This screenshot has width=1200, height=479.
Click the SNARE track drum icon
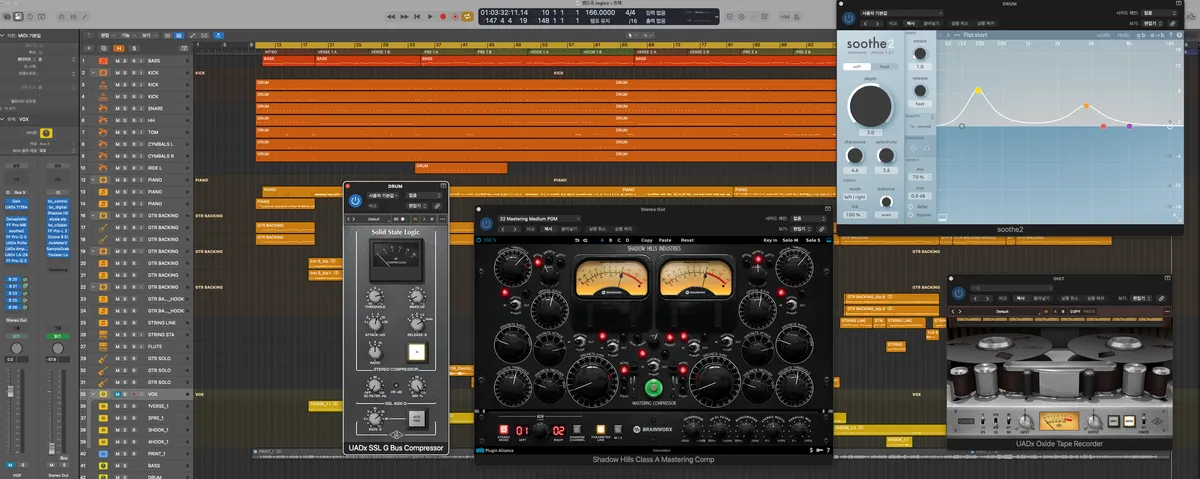[103, 108]
